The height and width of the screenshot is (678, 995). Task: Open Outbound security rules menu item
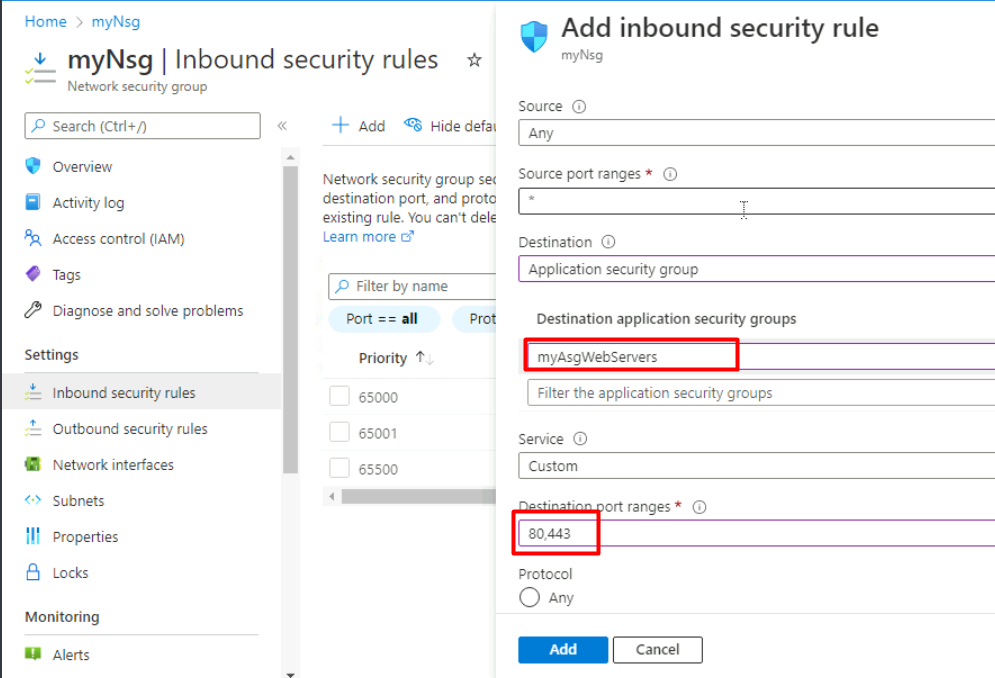pos(130,429)
